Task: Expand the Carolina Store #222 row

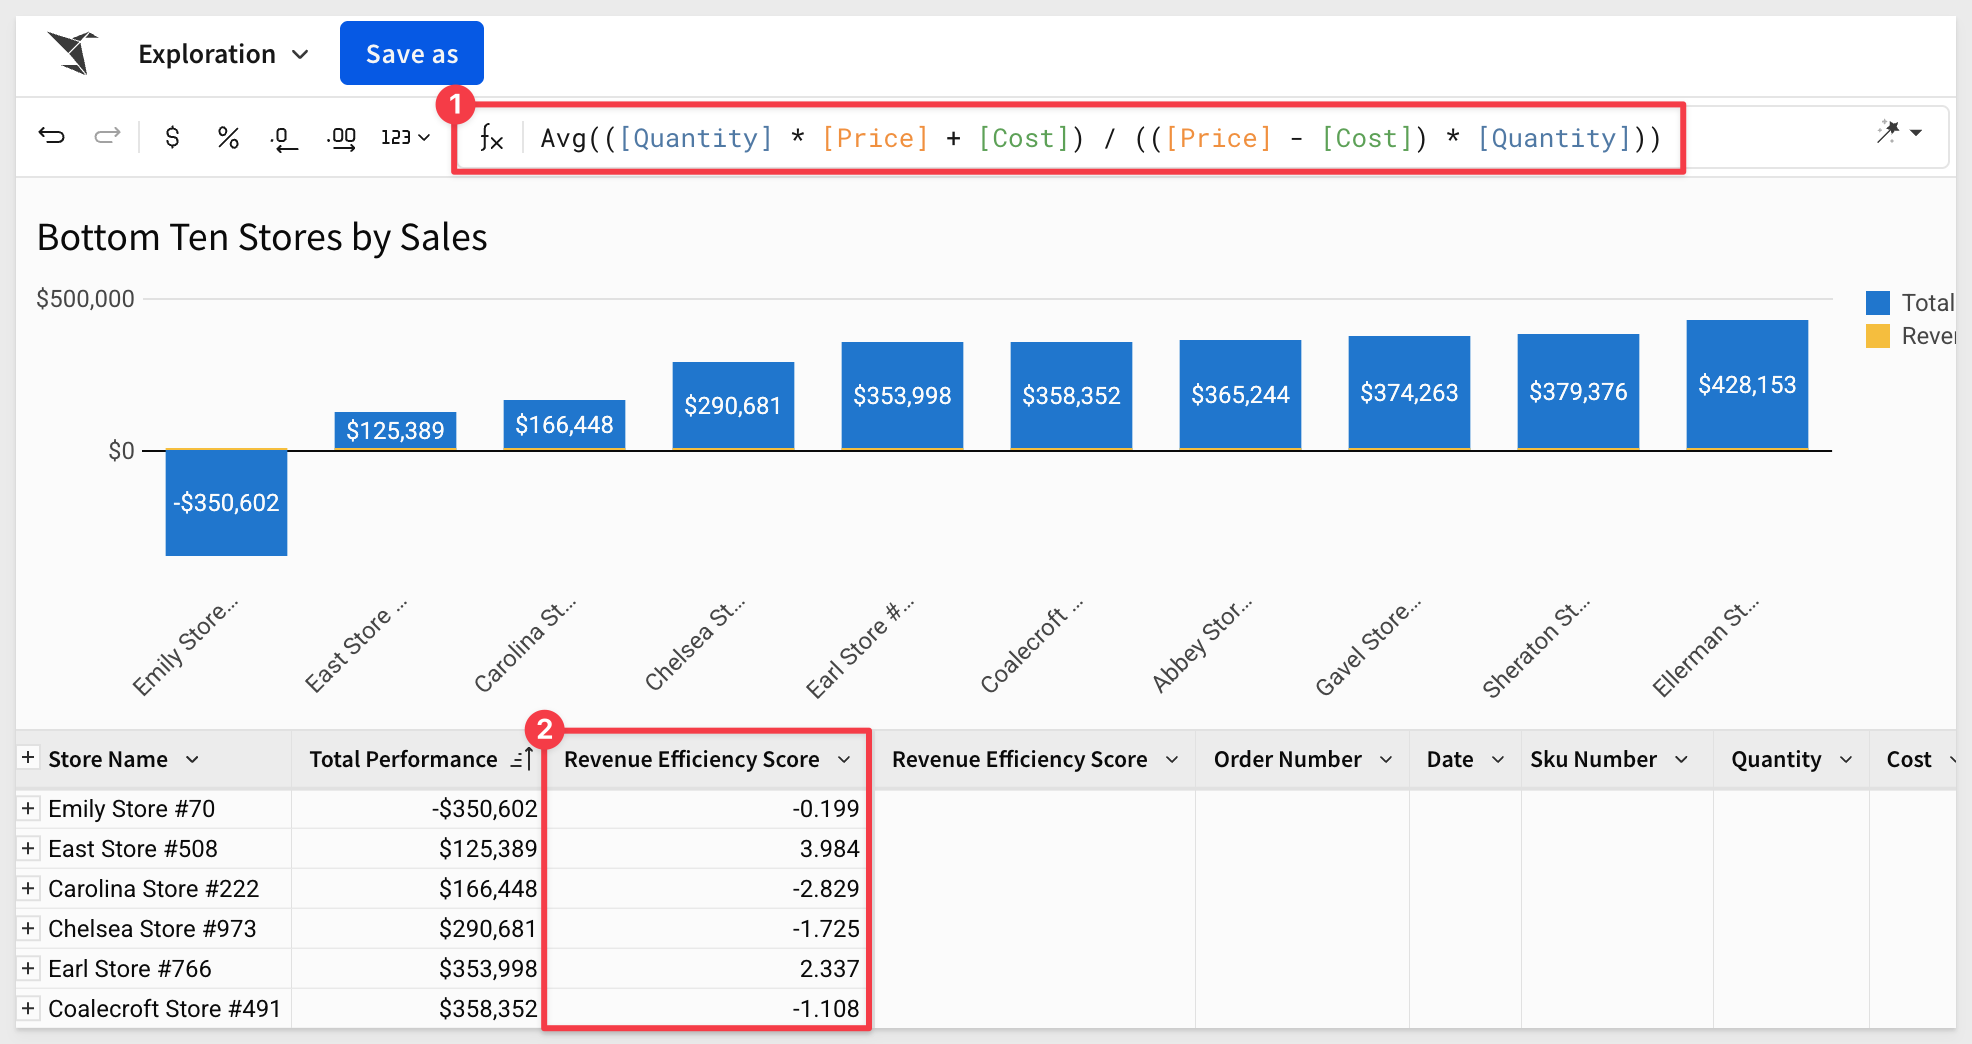Action: [28, 888]
